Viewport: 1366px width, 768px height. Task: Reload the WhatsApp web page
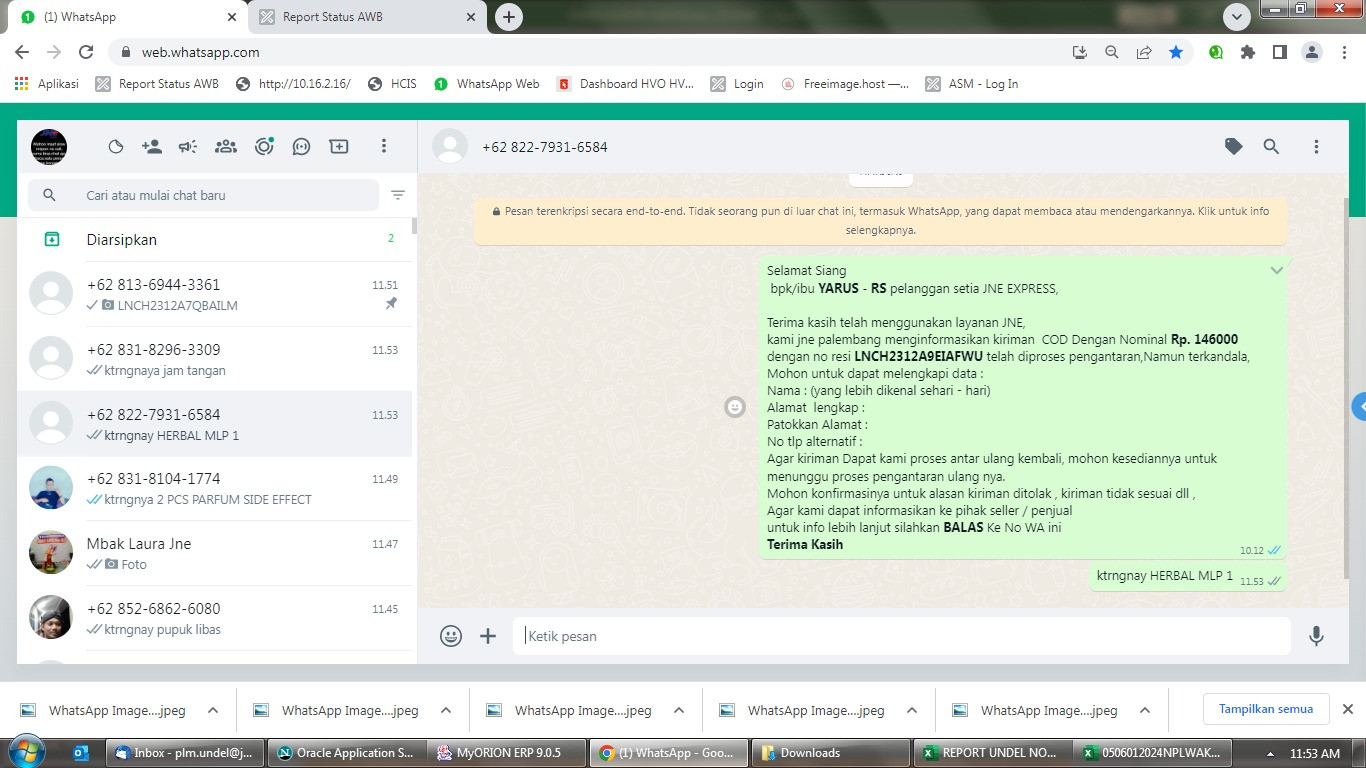point(86,52)
